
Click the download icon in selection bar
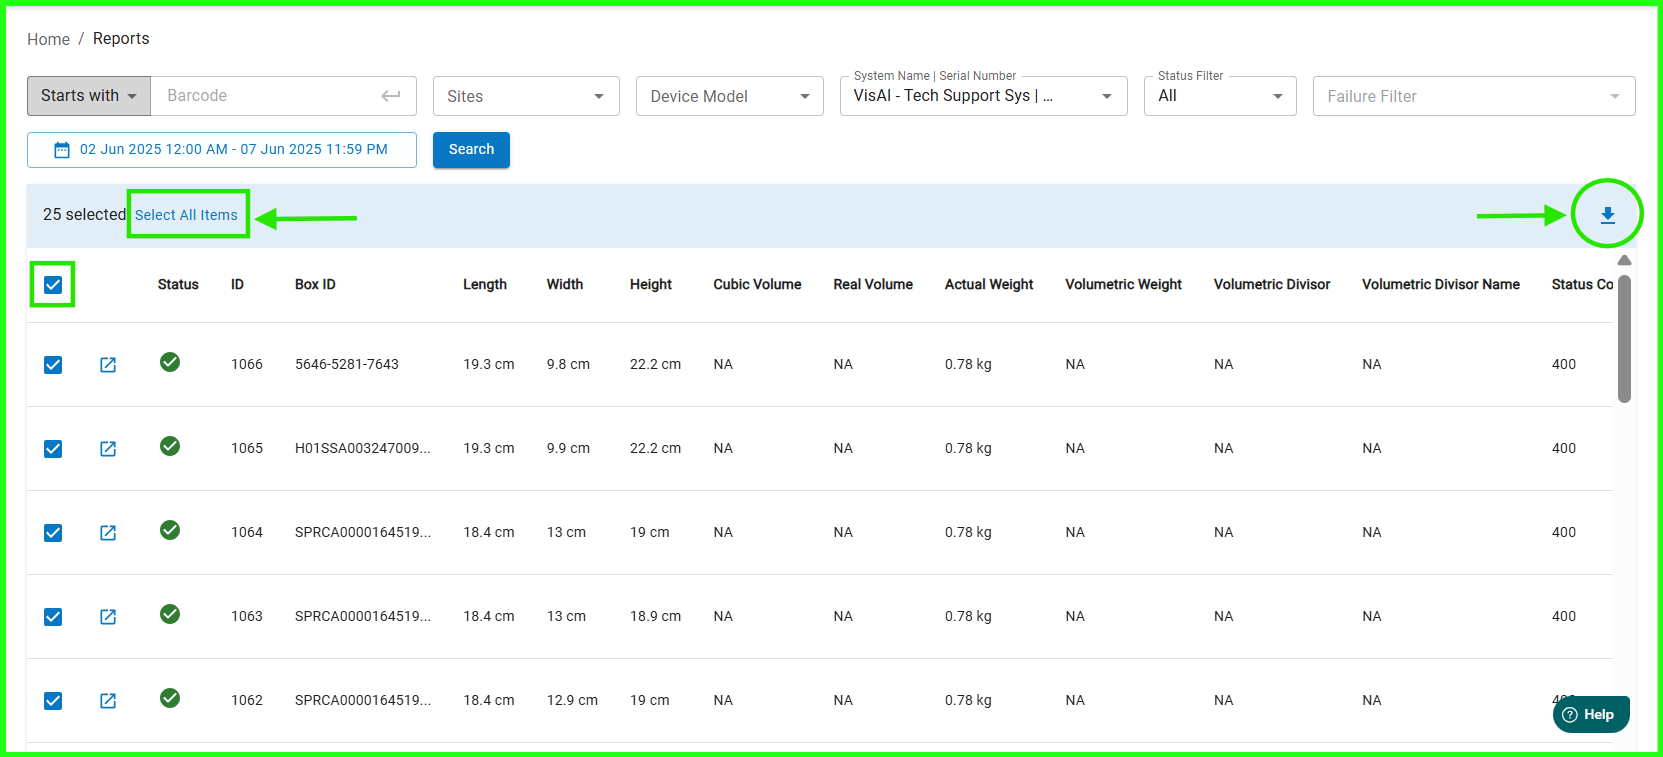[x=1607, y=215]
